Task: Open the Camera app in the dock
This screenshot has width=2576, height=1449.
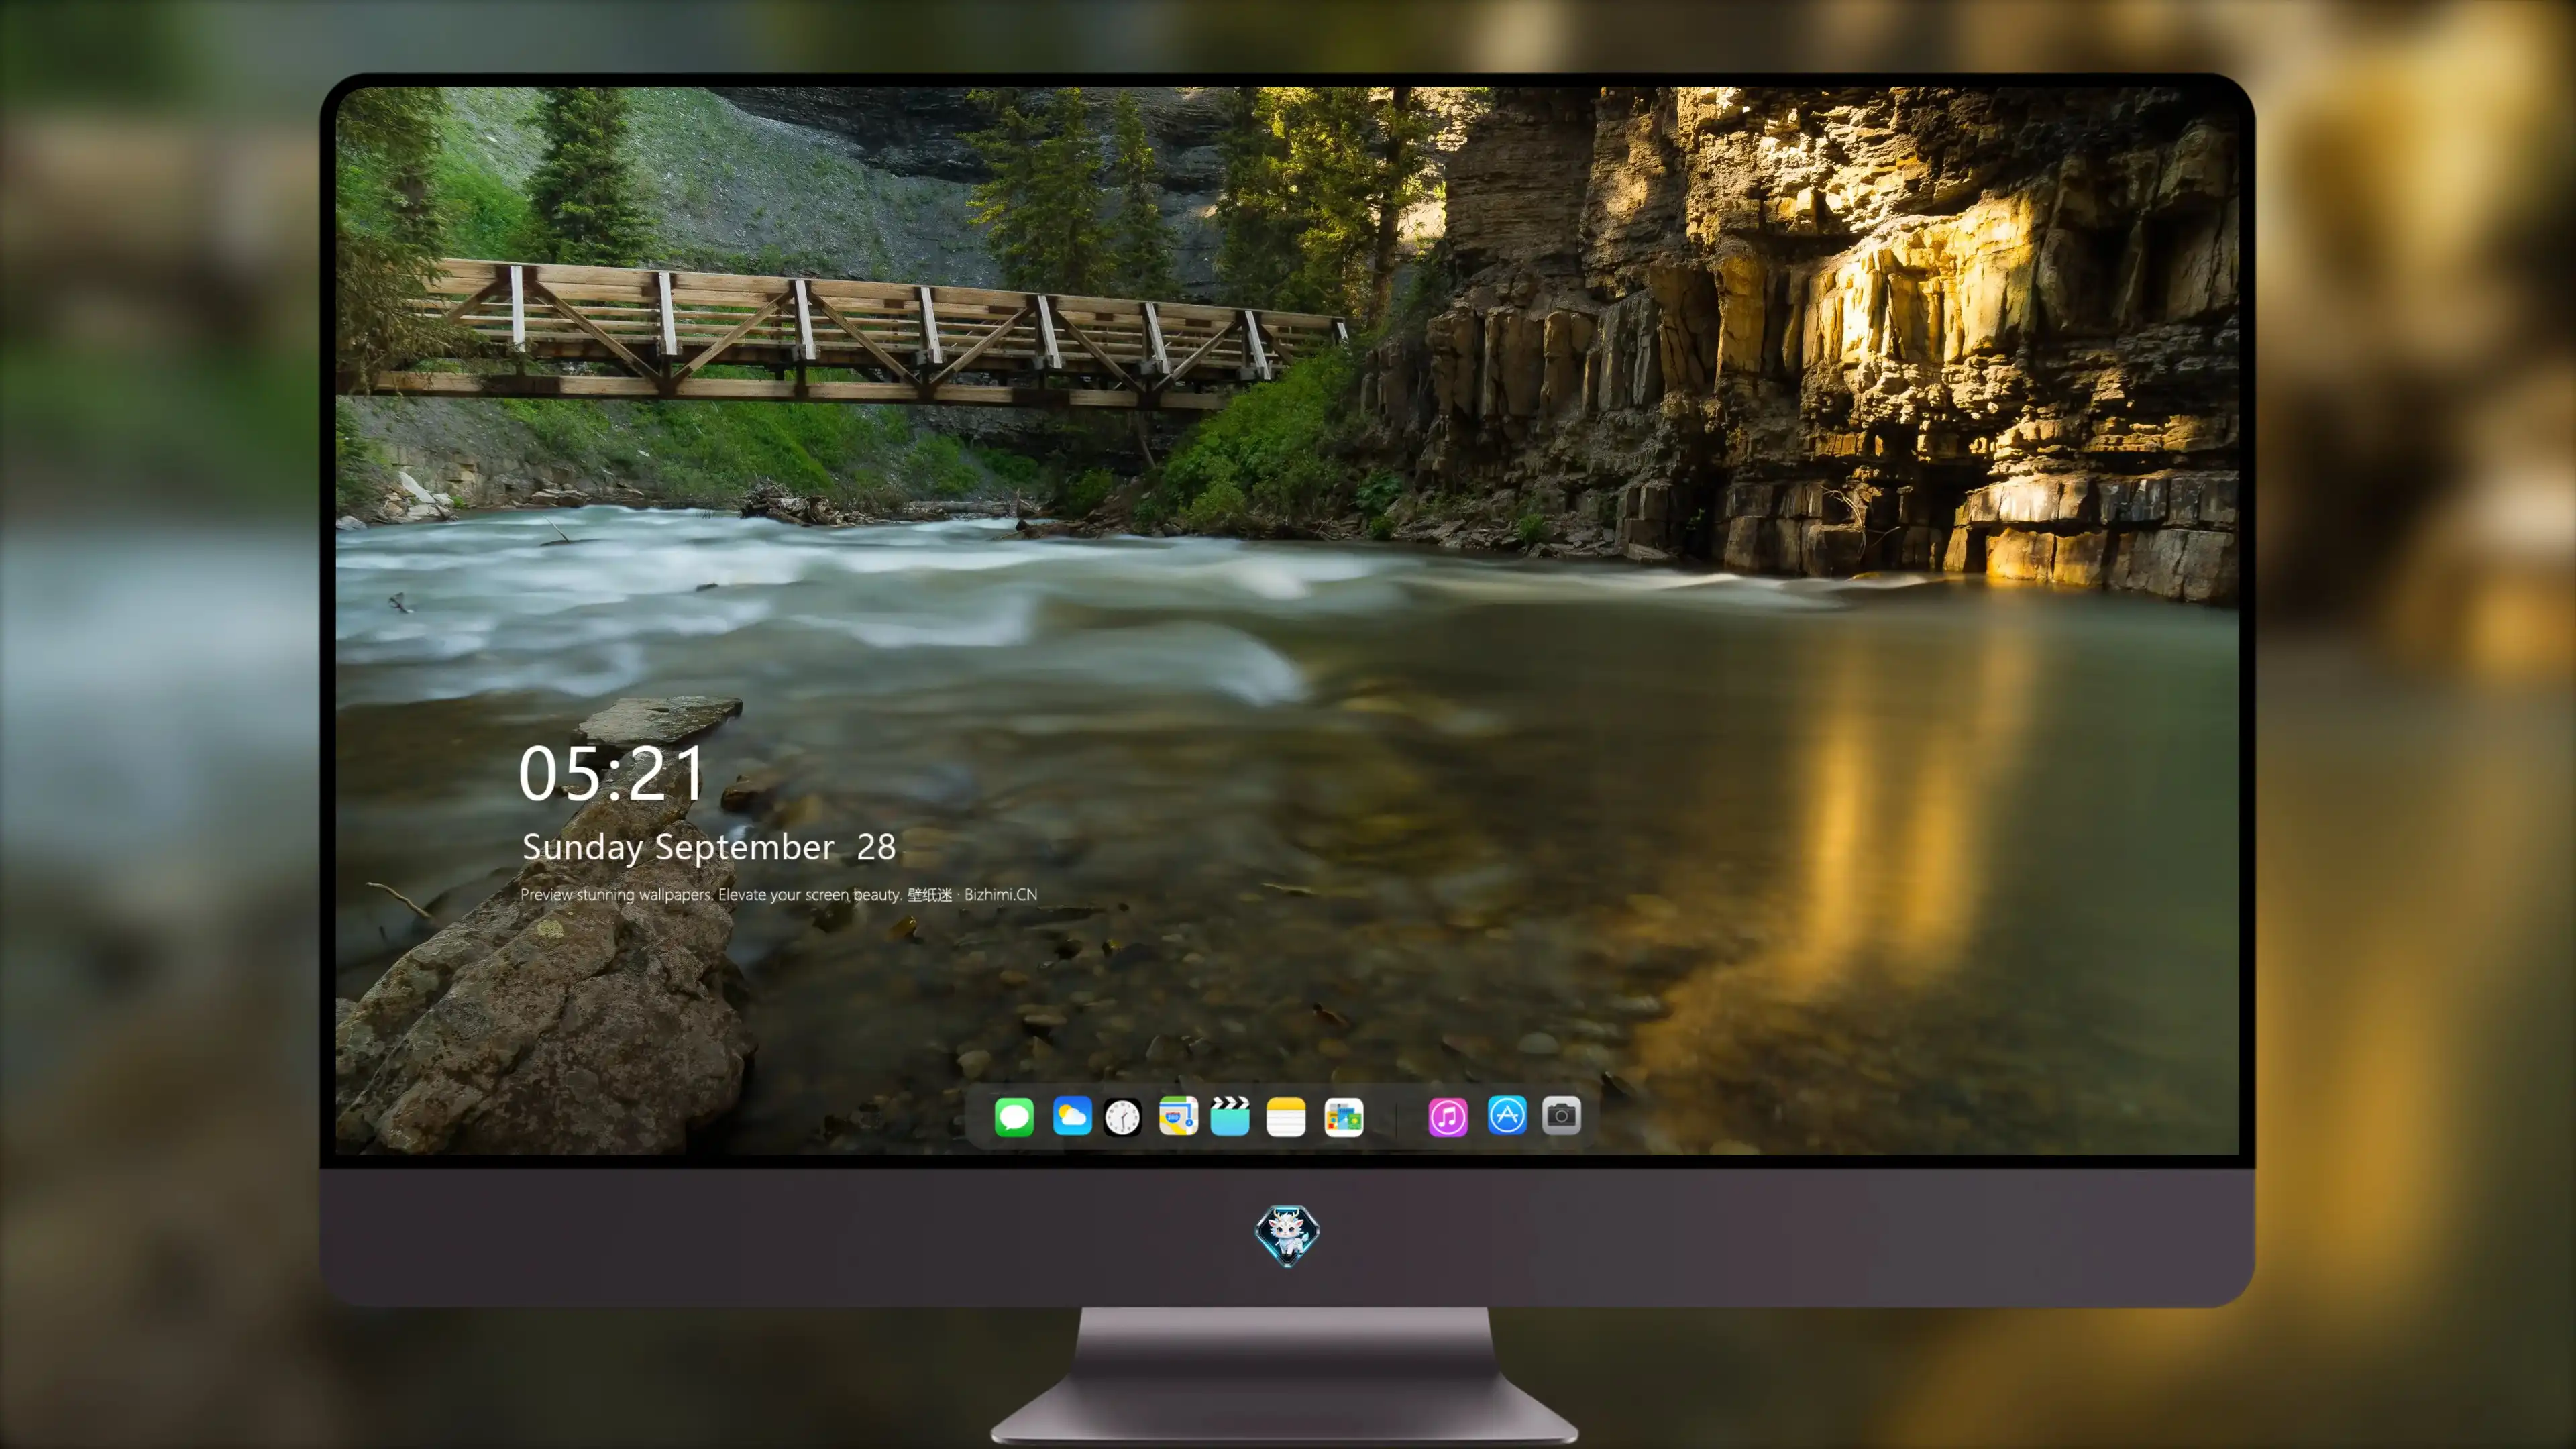Action: pos(1561,1115)
